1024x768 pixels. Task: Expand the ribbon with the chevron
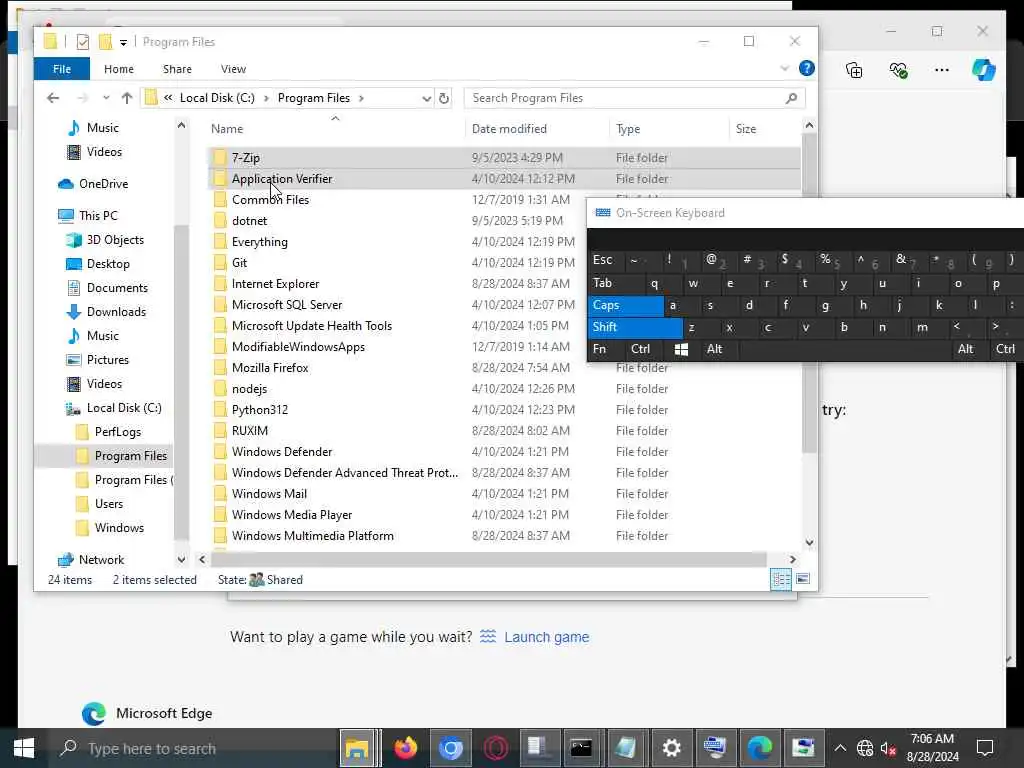(784, 69)
